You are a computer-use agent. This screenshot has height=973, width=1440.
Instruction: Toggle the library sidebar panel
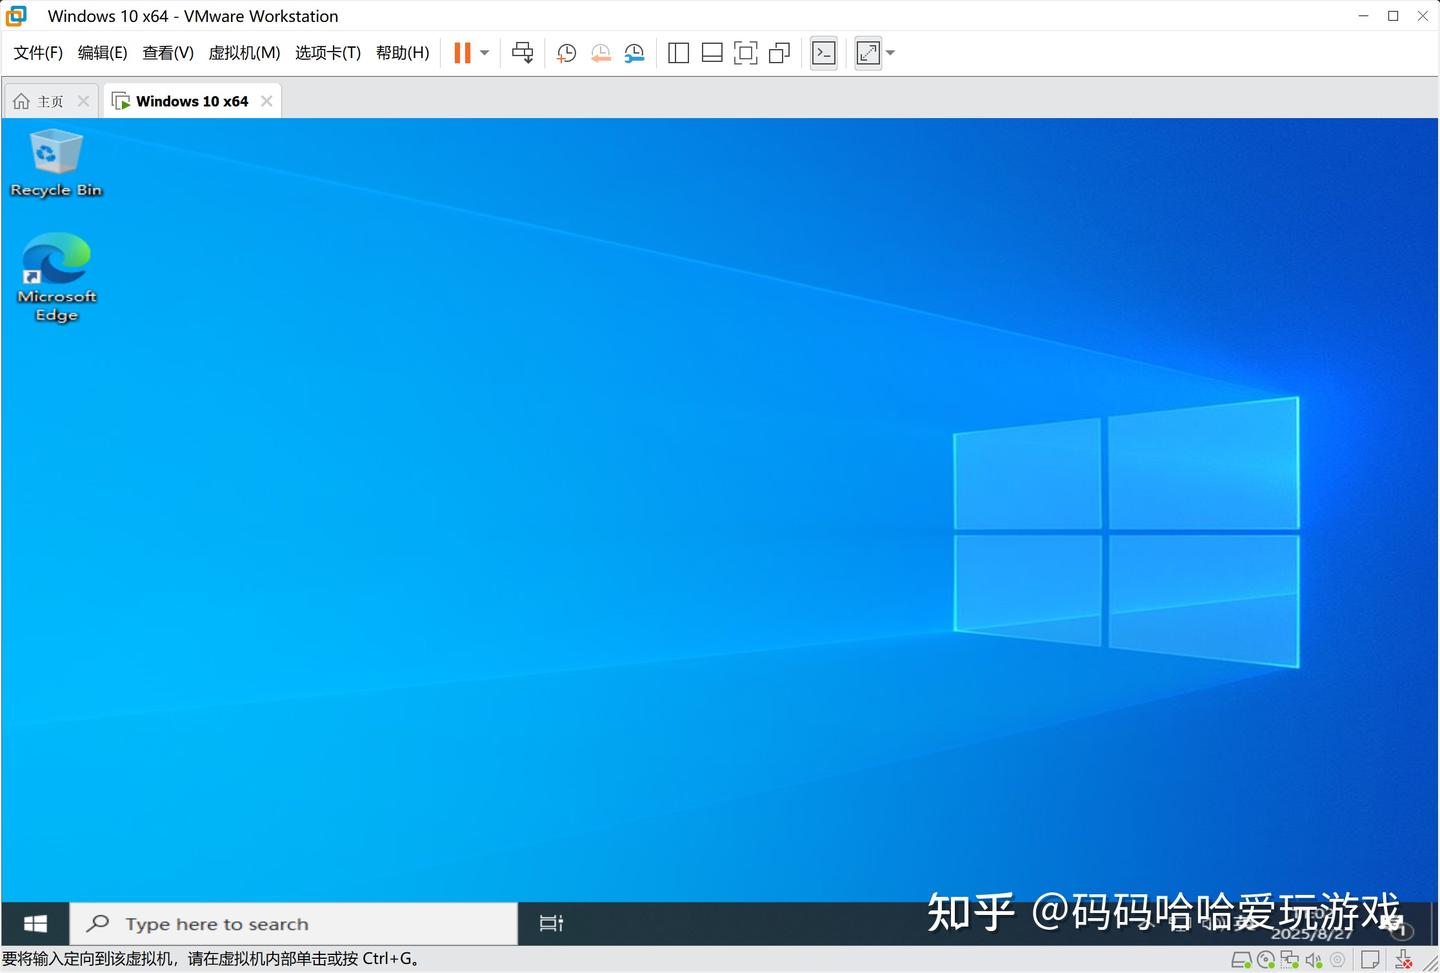[678, 53]
